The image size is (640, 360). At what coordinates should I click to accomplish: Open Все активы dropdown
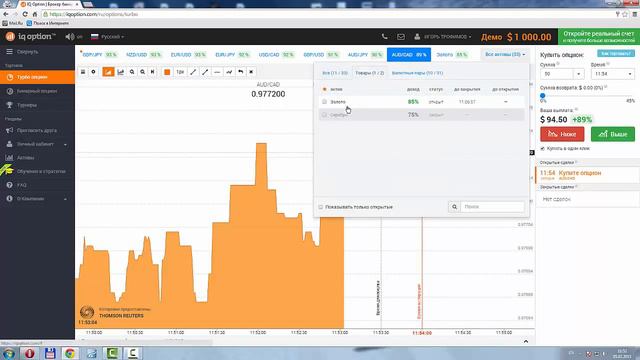click(x=505, y=54)
